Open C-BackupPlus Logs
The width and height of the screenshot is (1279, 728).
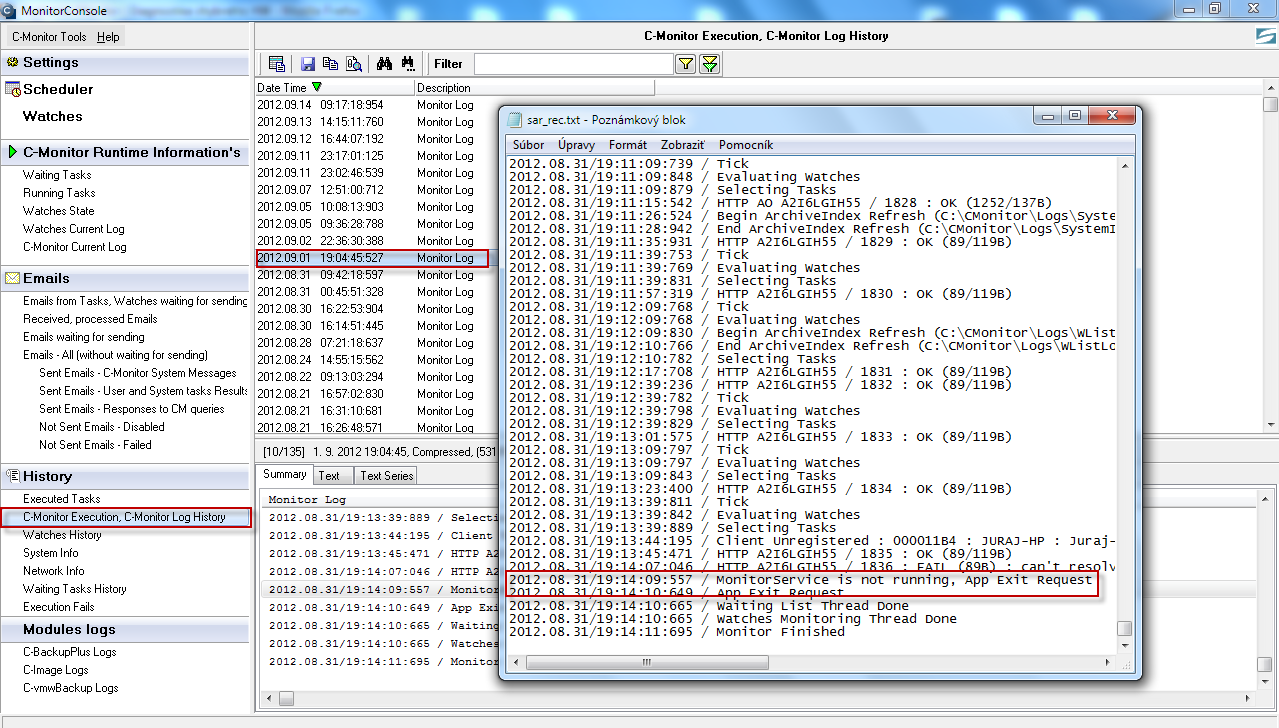point(69,652)
